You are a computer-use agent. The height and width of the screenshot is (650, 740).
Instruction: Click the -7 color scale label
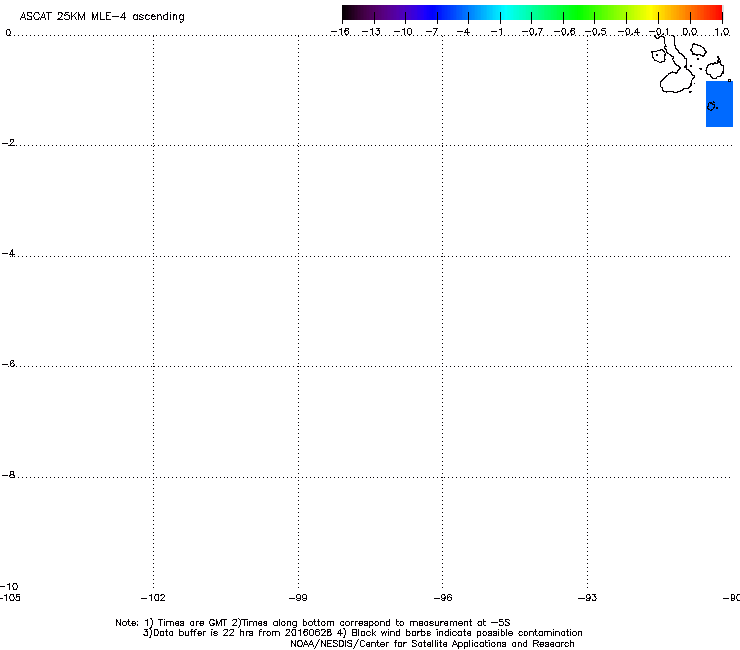[432, 32]
